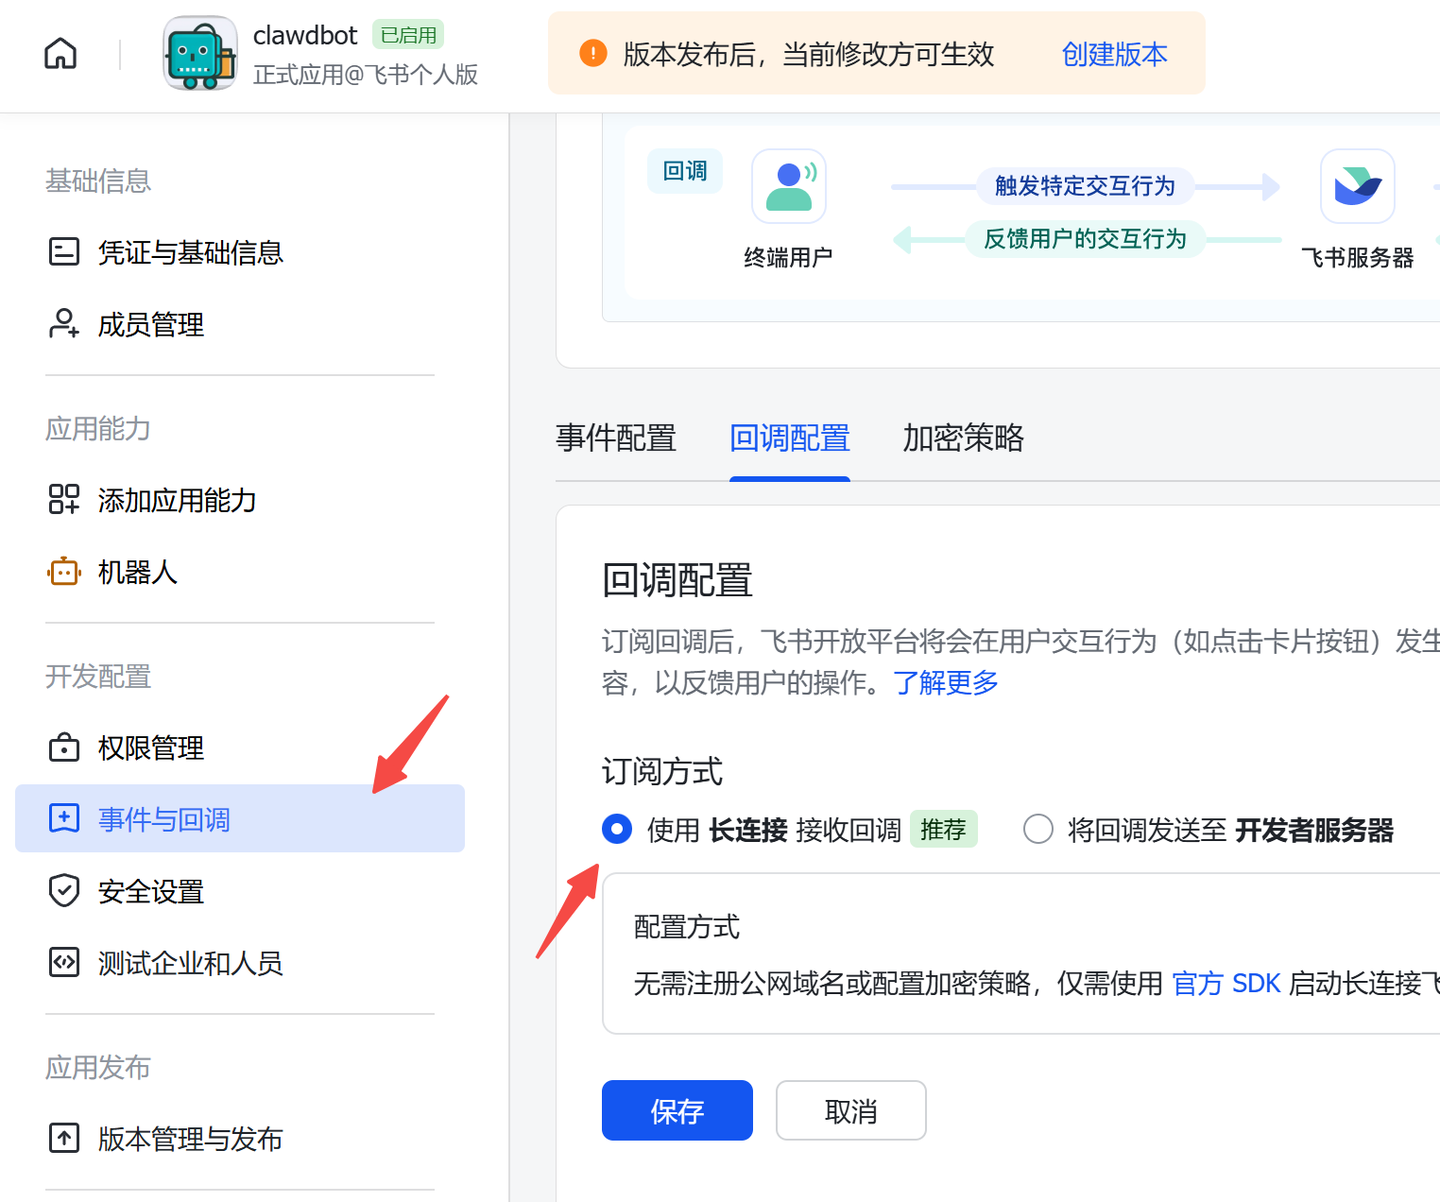
Task: Select the 机器人 robot icon in sidebar
Action: (63, 571)
